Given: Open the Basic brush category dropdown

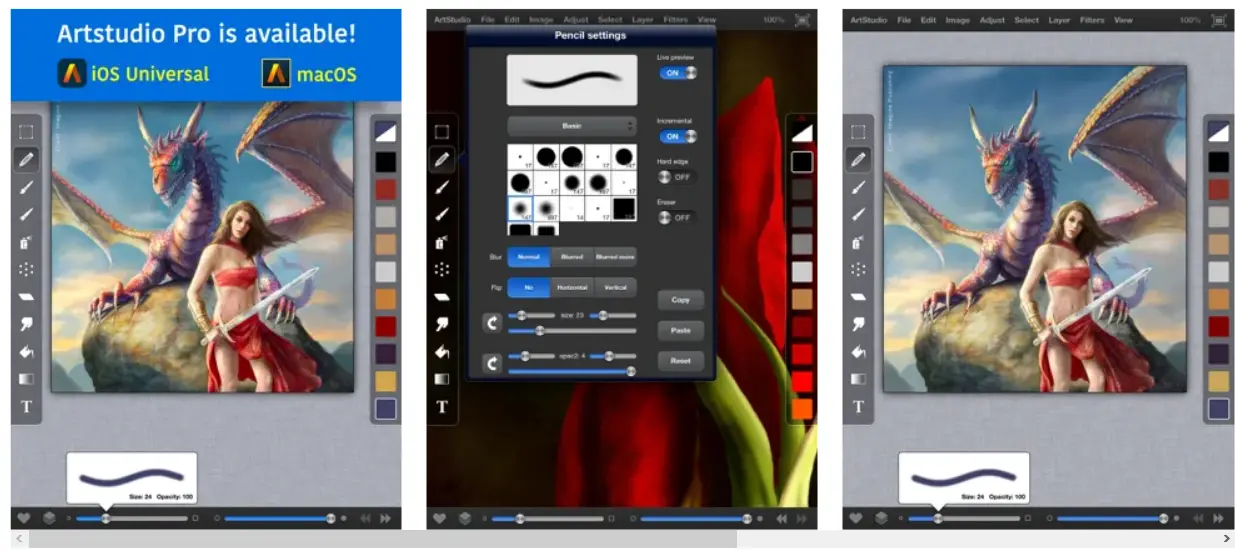Looking at the screenshot, I should (571, 126).
